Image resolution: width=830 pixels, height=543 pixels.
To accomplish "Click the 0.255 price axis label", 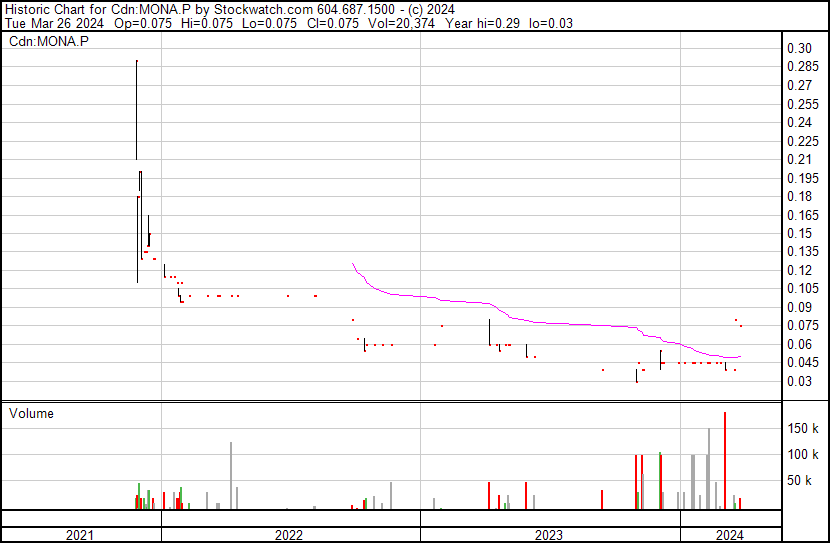I will coord(802,104).
